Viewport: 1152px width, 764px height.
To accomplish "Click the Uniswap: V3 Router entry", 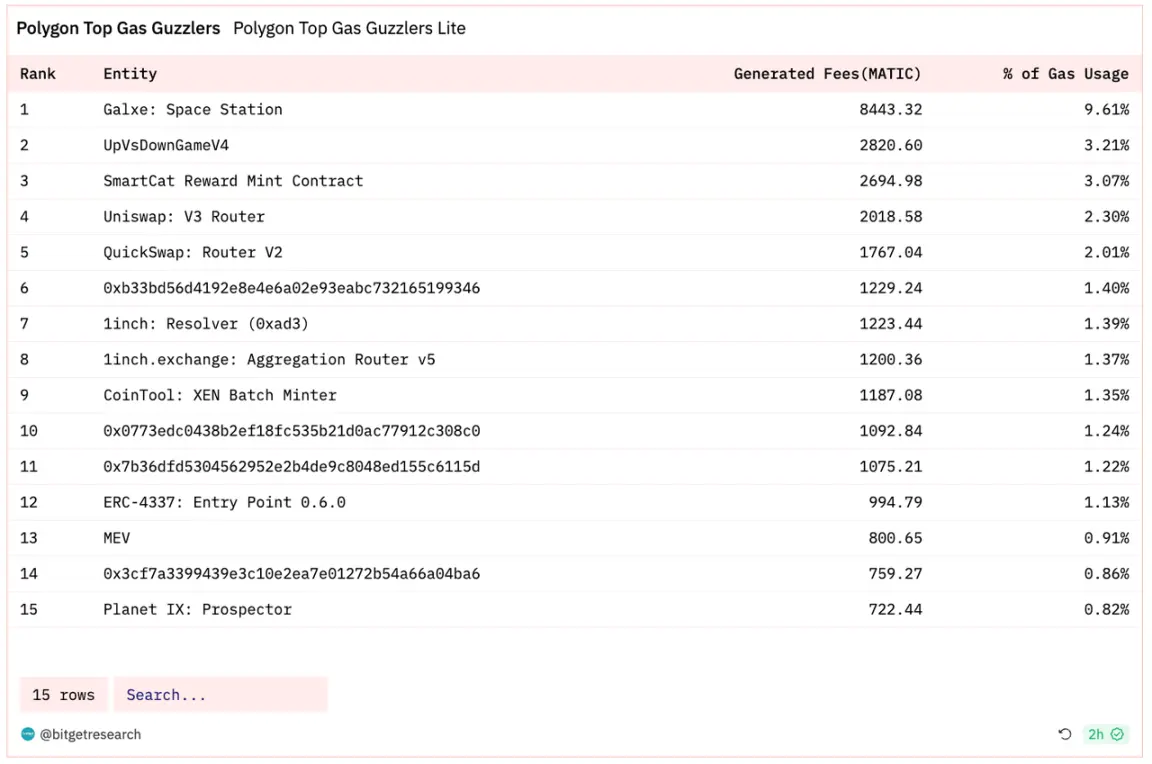I will 184,217.
